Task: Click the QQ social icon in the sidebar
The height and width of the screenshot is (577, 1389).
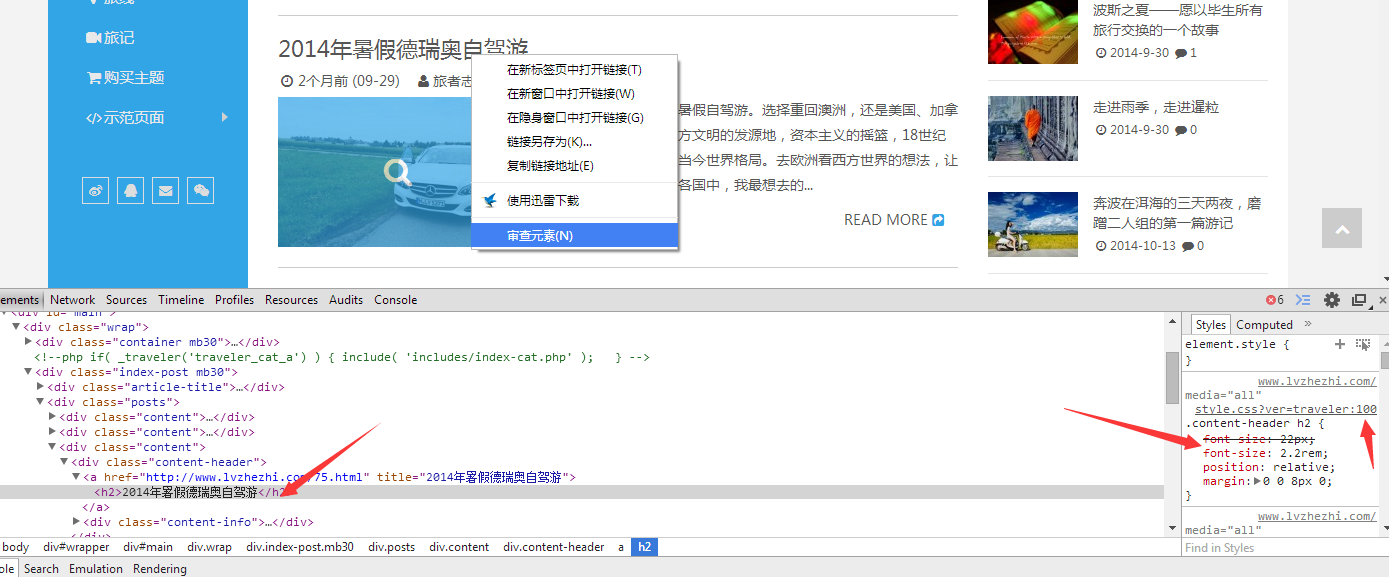Action: [x=131, y=190]
